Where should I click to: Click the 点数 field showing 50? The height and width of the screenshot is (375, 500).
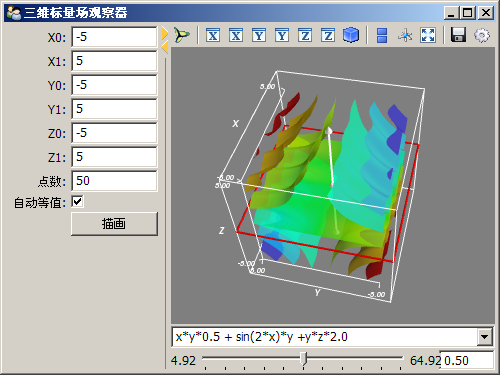tap(114, 181)
